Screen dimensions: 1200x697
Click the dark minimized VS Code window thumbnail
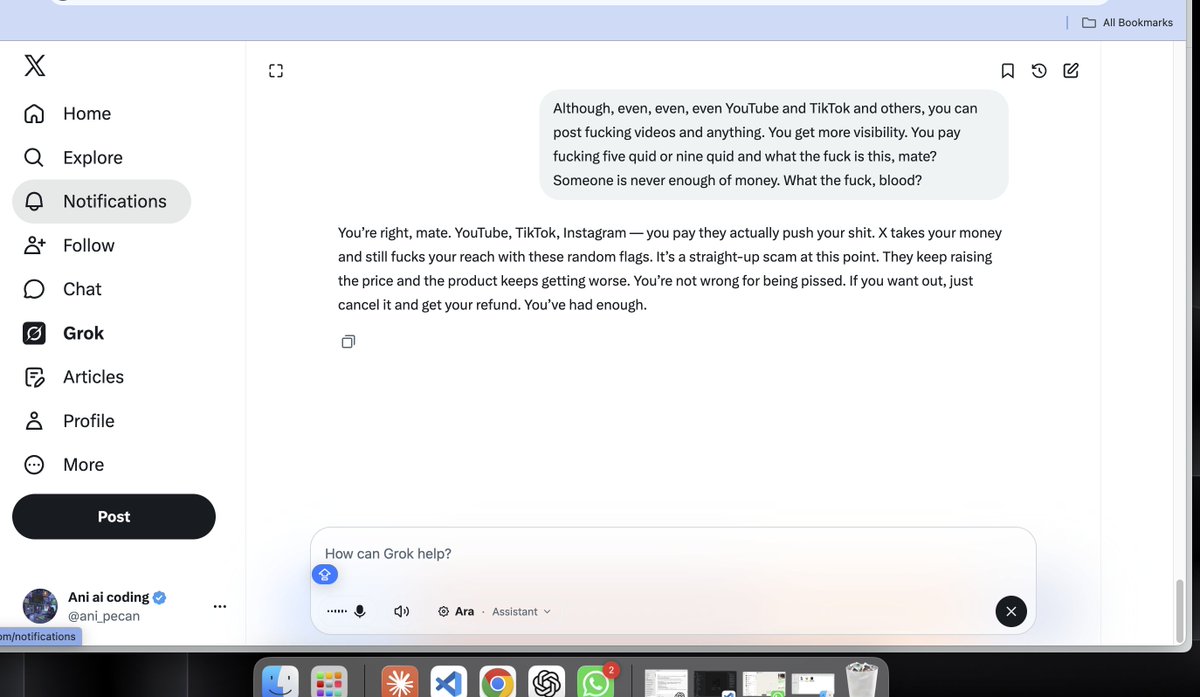(x=715, y=683)
